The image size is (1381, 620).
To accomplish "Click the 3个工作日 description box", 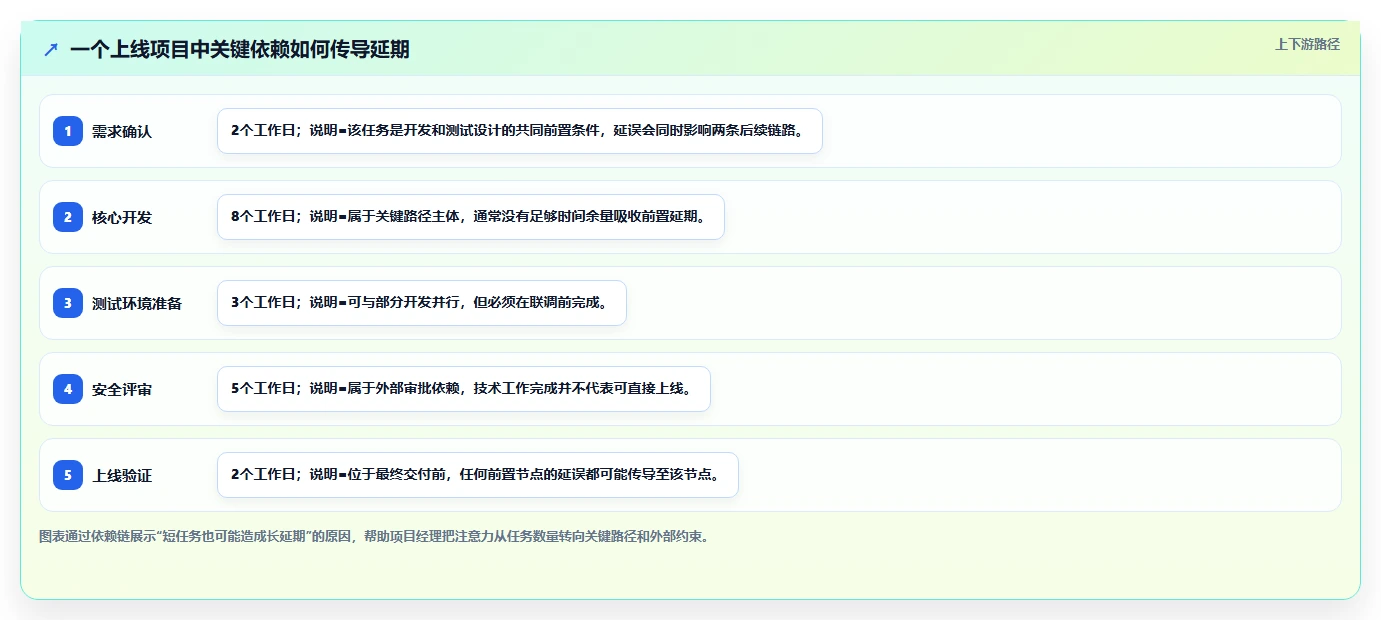I will coord(422,303).
